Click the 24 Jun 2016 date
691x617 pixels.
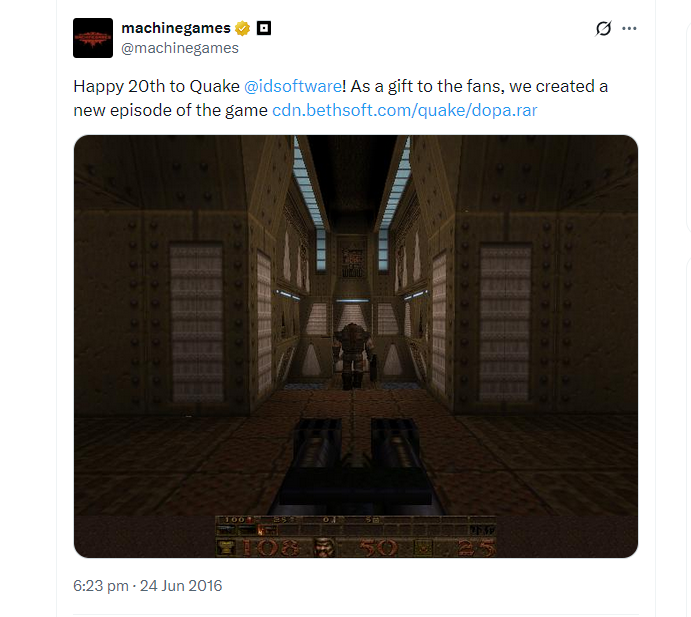coord(181,586)
